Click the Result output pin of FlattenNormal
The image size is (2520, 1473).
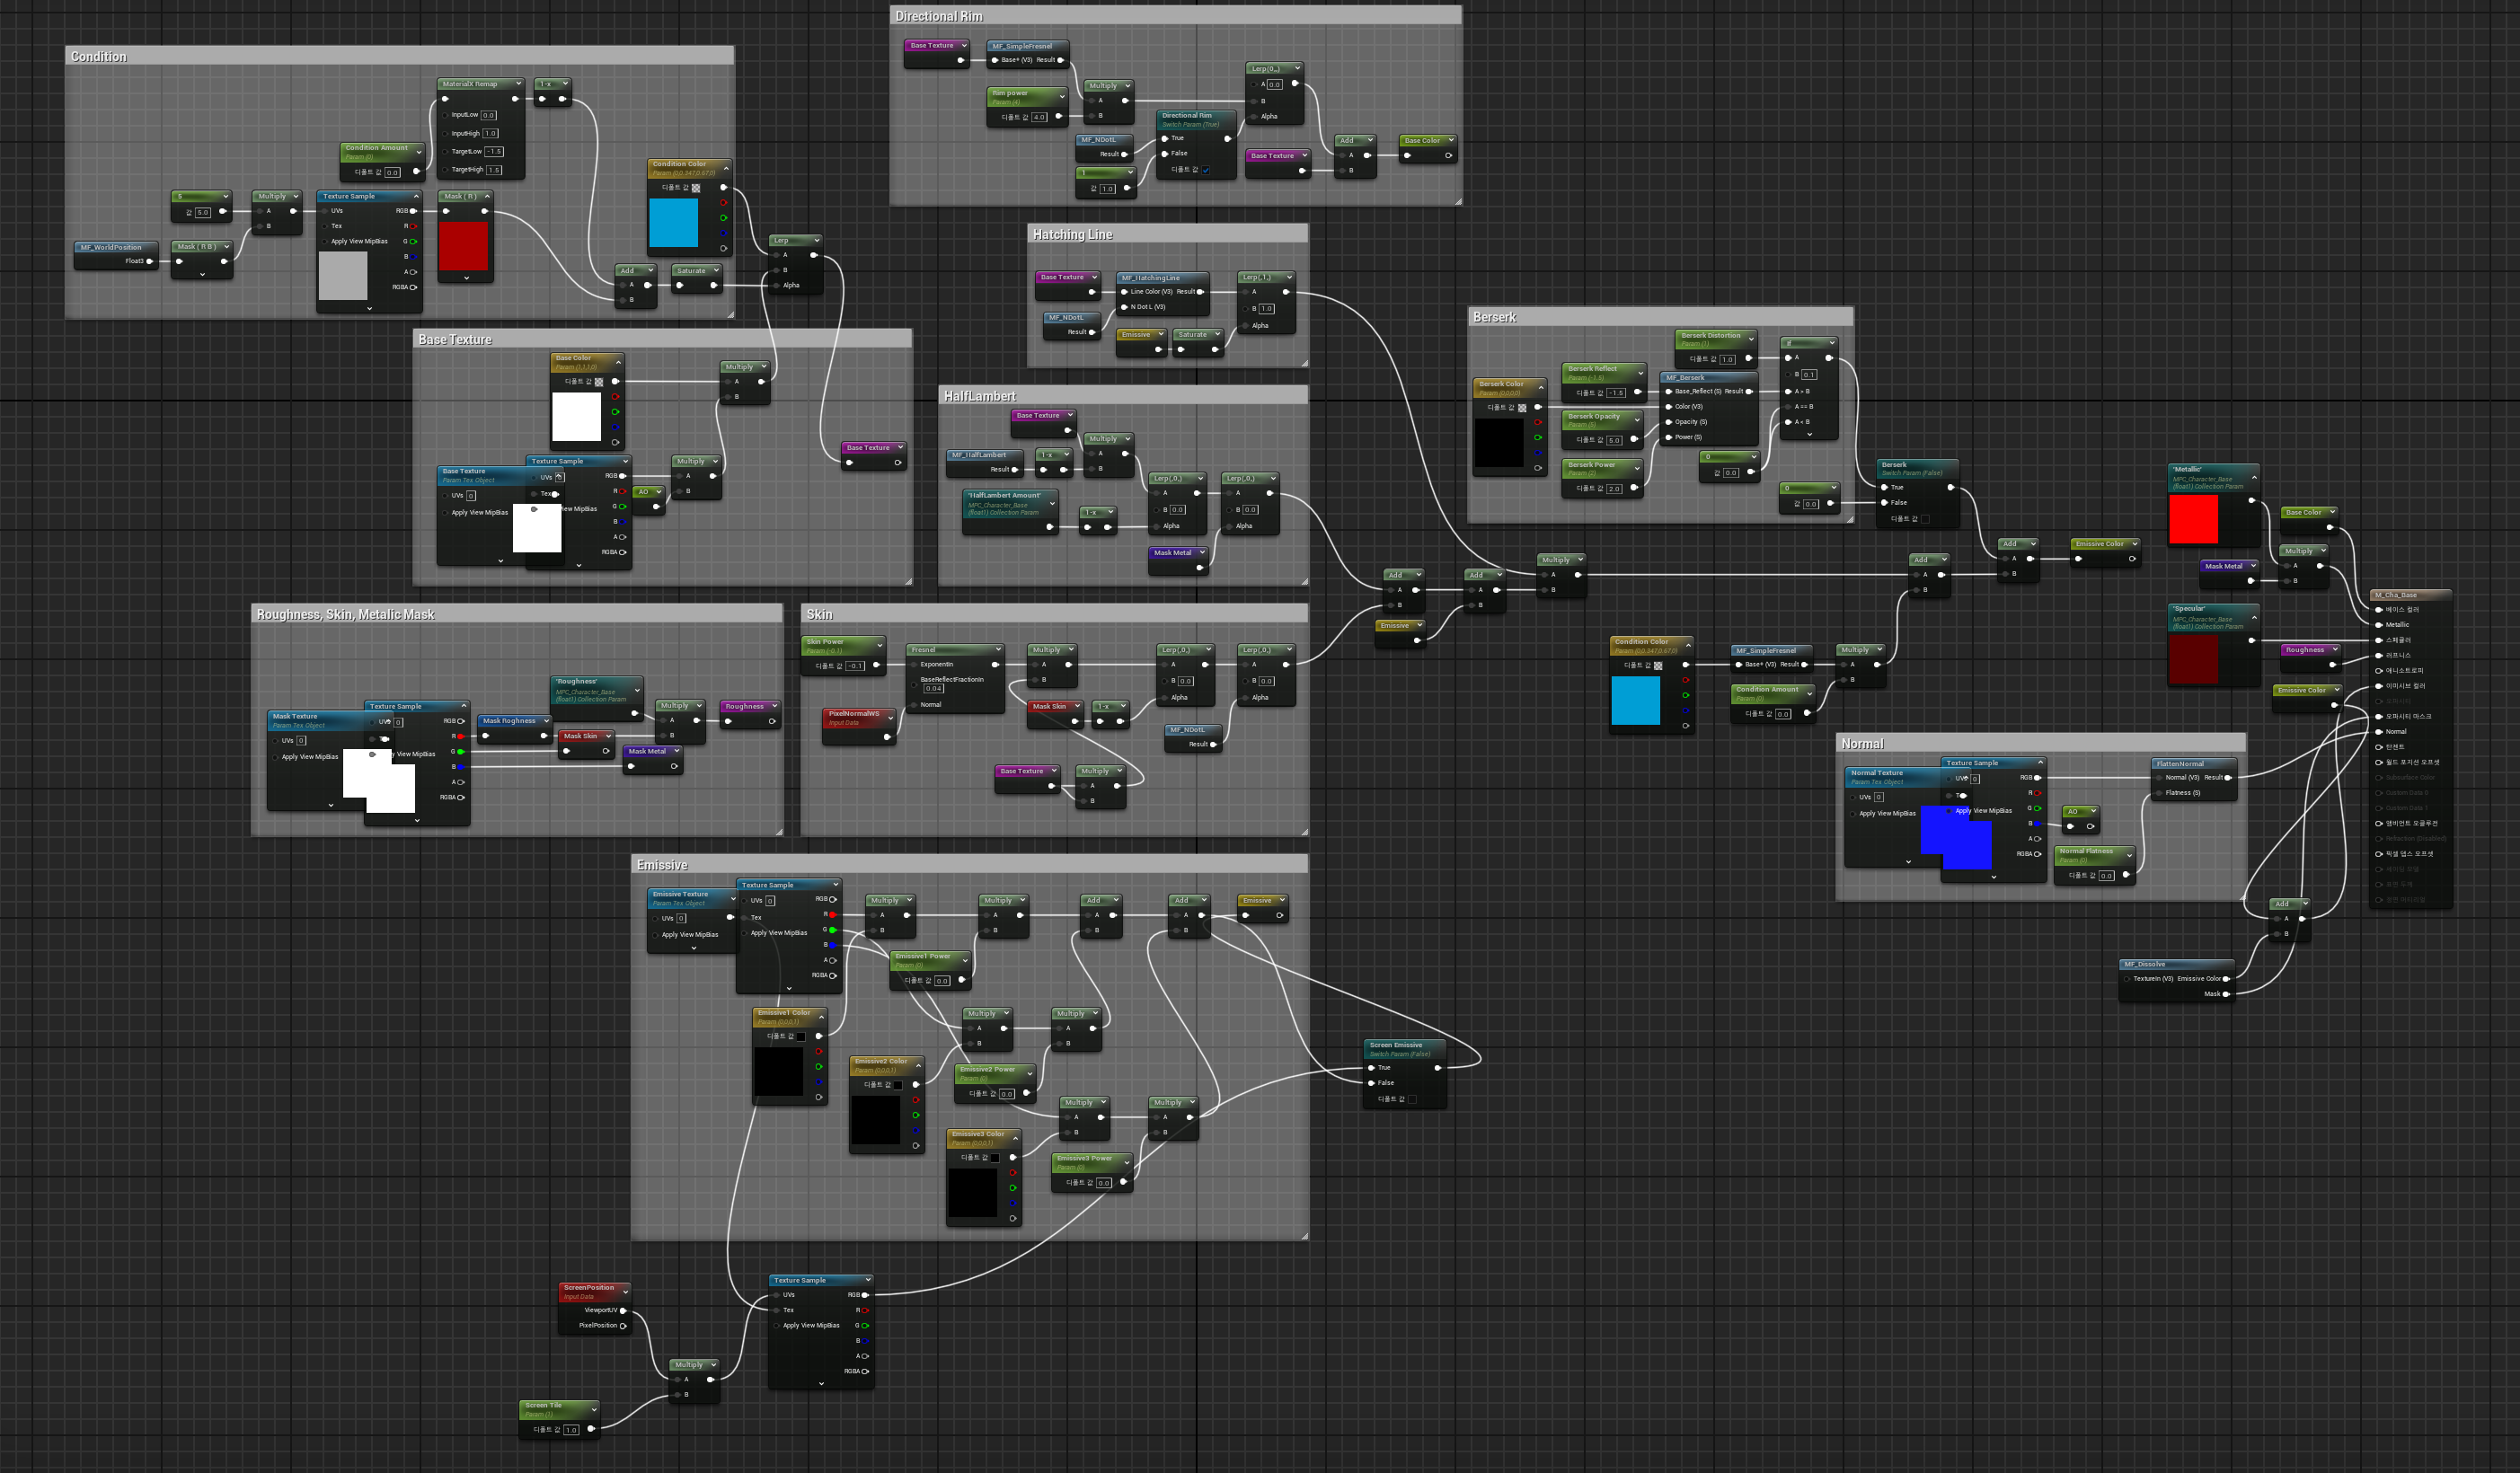click(2228, 777)
